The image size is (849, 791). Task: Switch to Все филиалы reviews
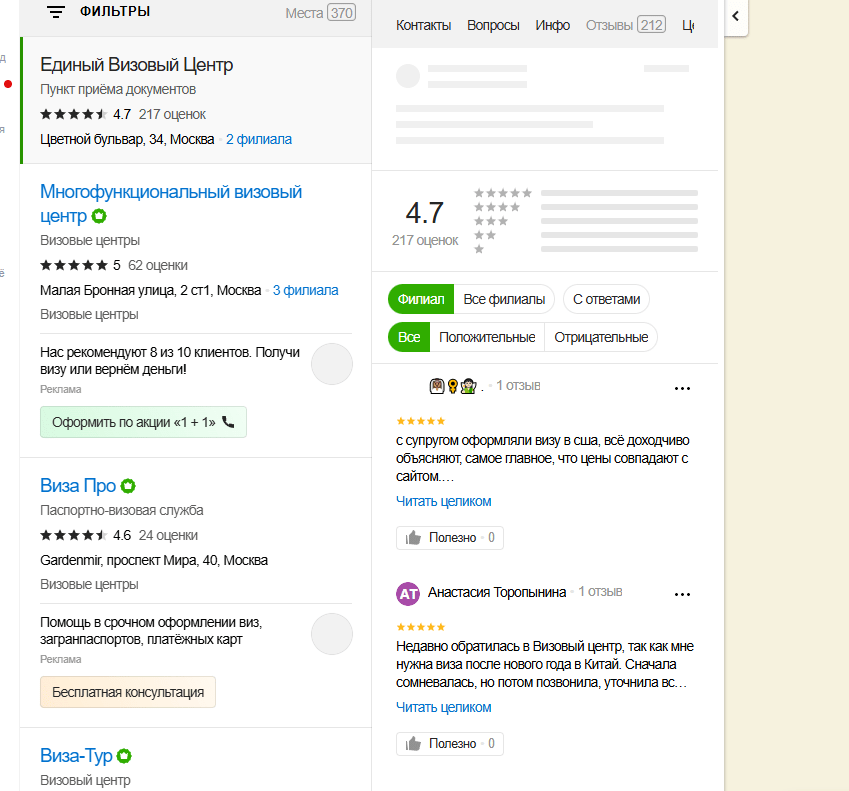coord(504,299)
